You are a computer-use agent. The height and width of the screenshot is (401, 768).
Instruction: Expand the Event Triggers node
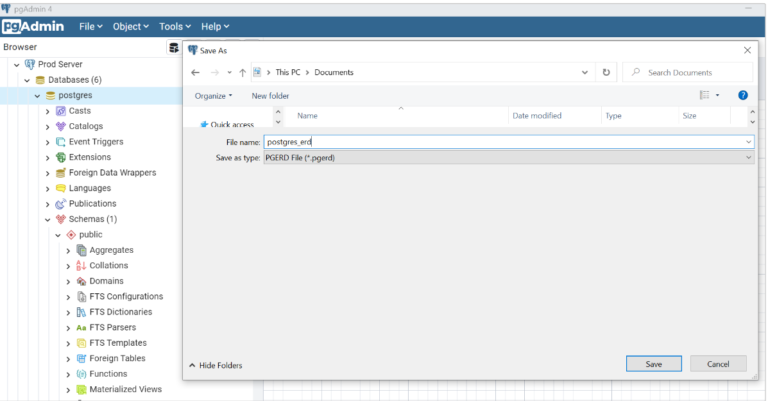[x=48, y=142]
